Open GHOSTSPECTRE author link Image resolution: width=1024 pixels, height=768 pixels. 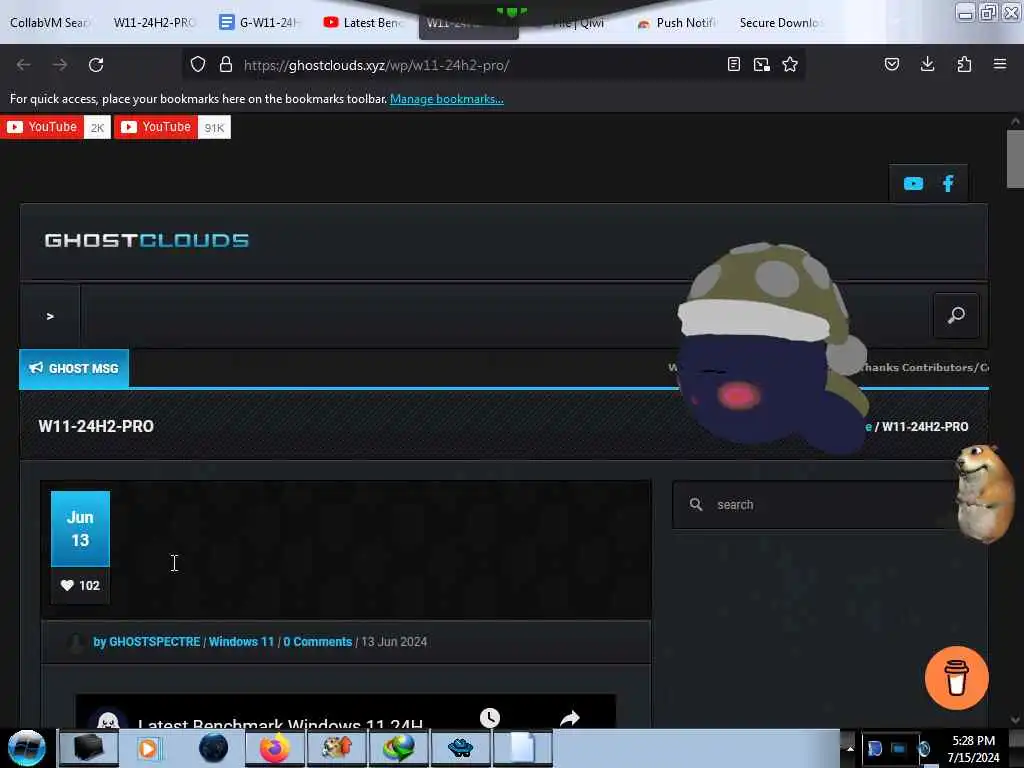(x=154, y=641)
